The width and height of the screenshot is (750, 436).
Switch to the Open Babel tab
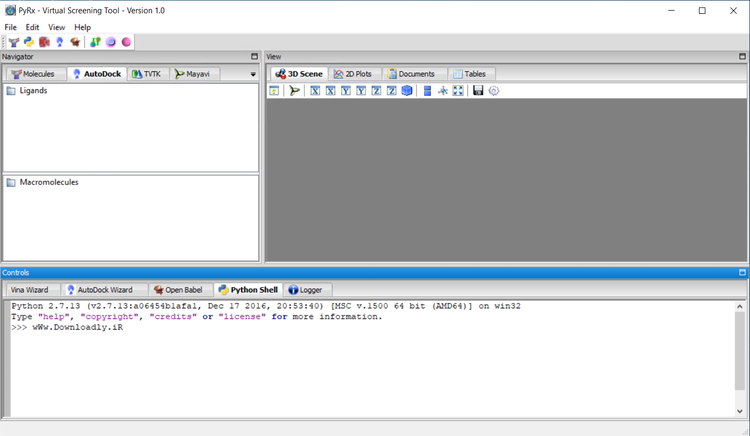178,290
